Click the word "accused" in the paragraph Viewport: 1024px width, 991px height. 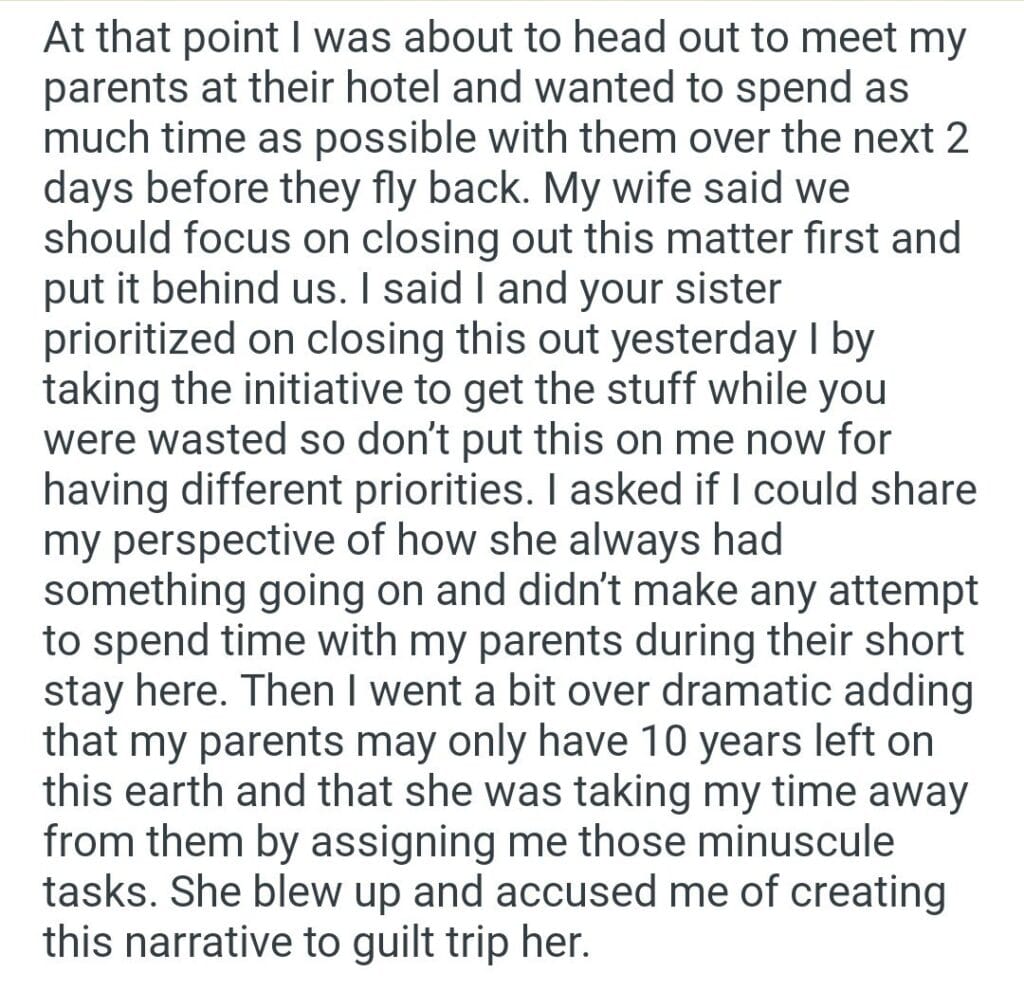[x=502, y=893]
